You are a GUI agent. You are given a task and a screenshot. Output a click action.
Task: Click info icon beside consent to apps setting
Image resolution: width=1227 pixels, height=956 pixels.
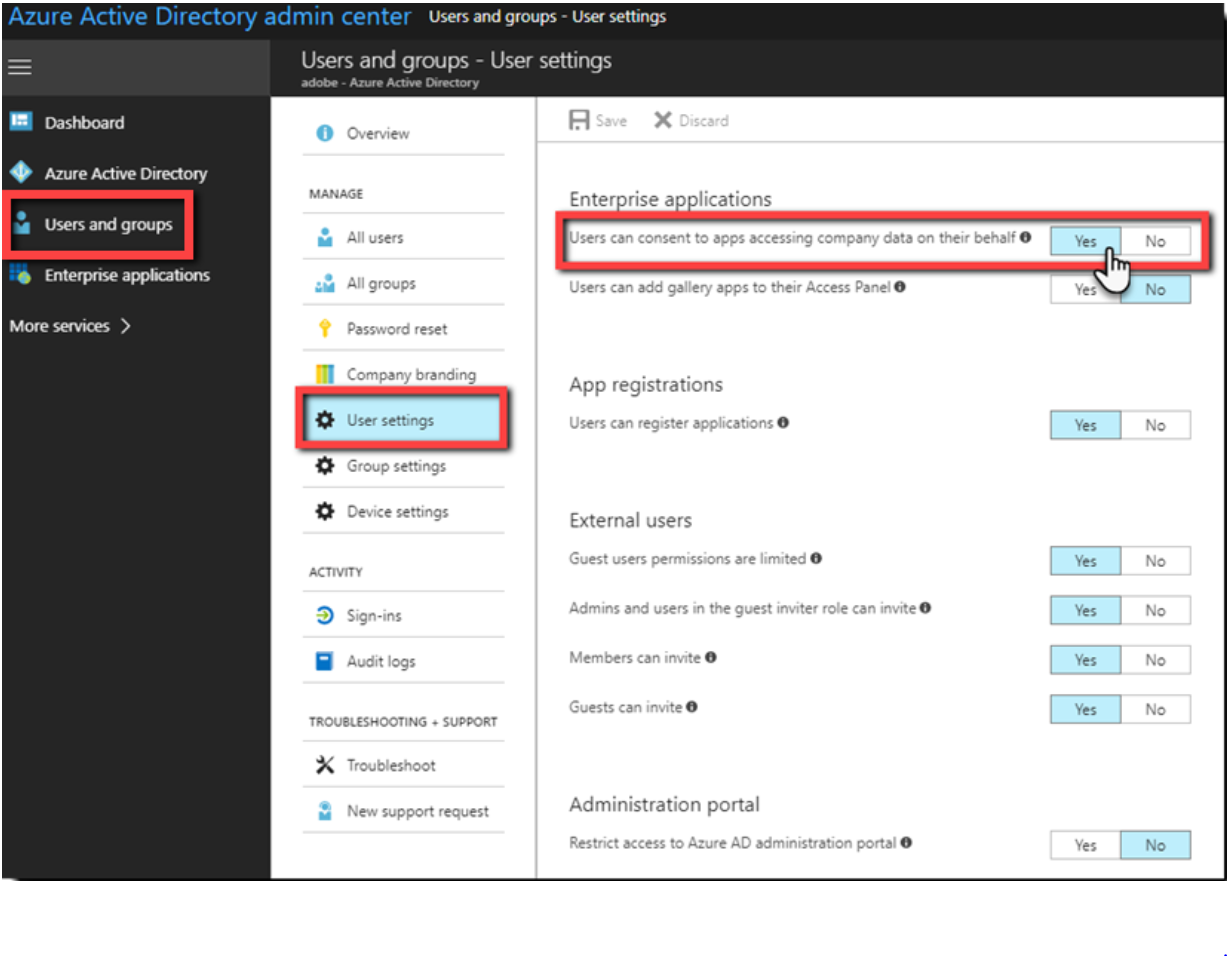coord(1026,238)
